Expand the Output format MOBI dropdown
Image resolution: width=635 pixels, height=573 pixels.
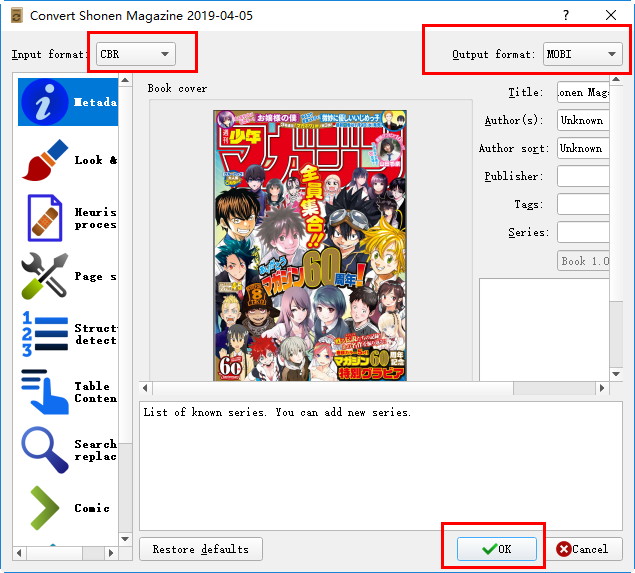582,54
